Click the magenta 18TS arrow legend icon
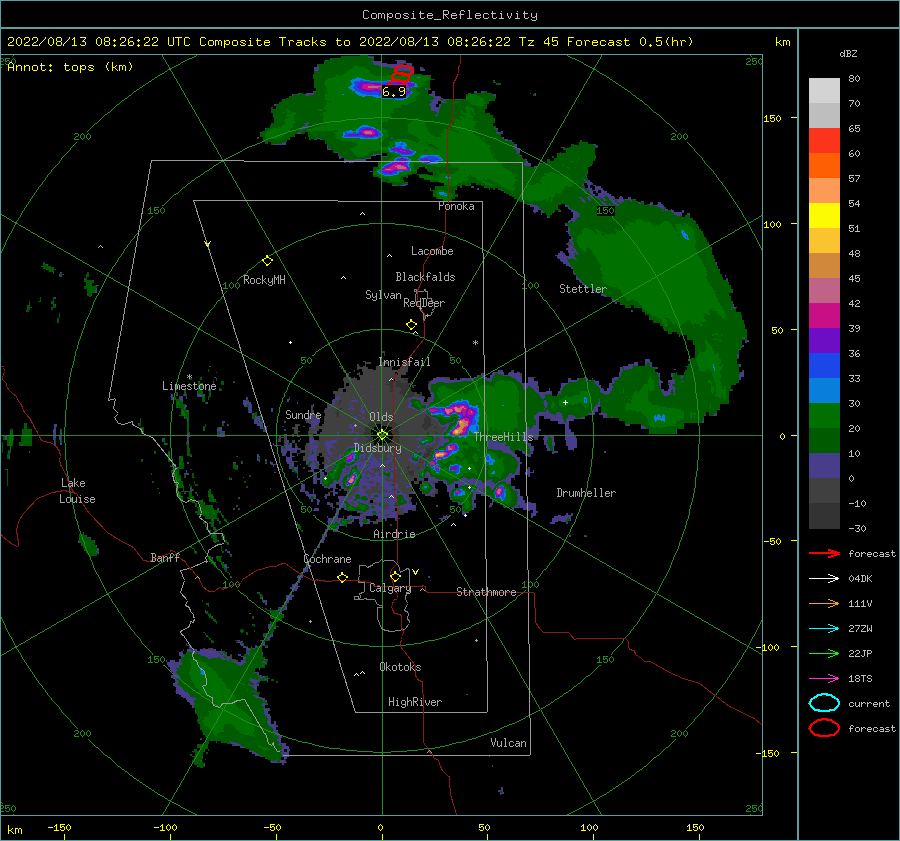This screenshot has width=900, height=841. 824,679
